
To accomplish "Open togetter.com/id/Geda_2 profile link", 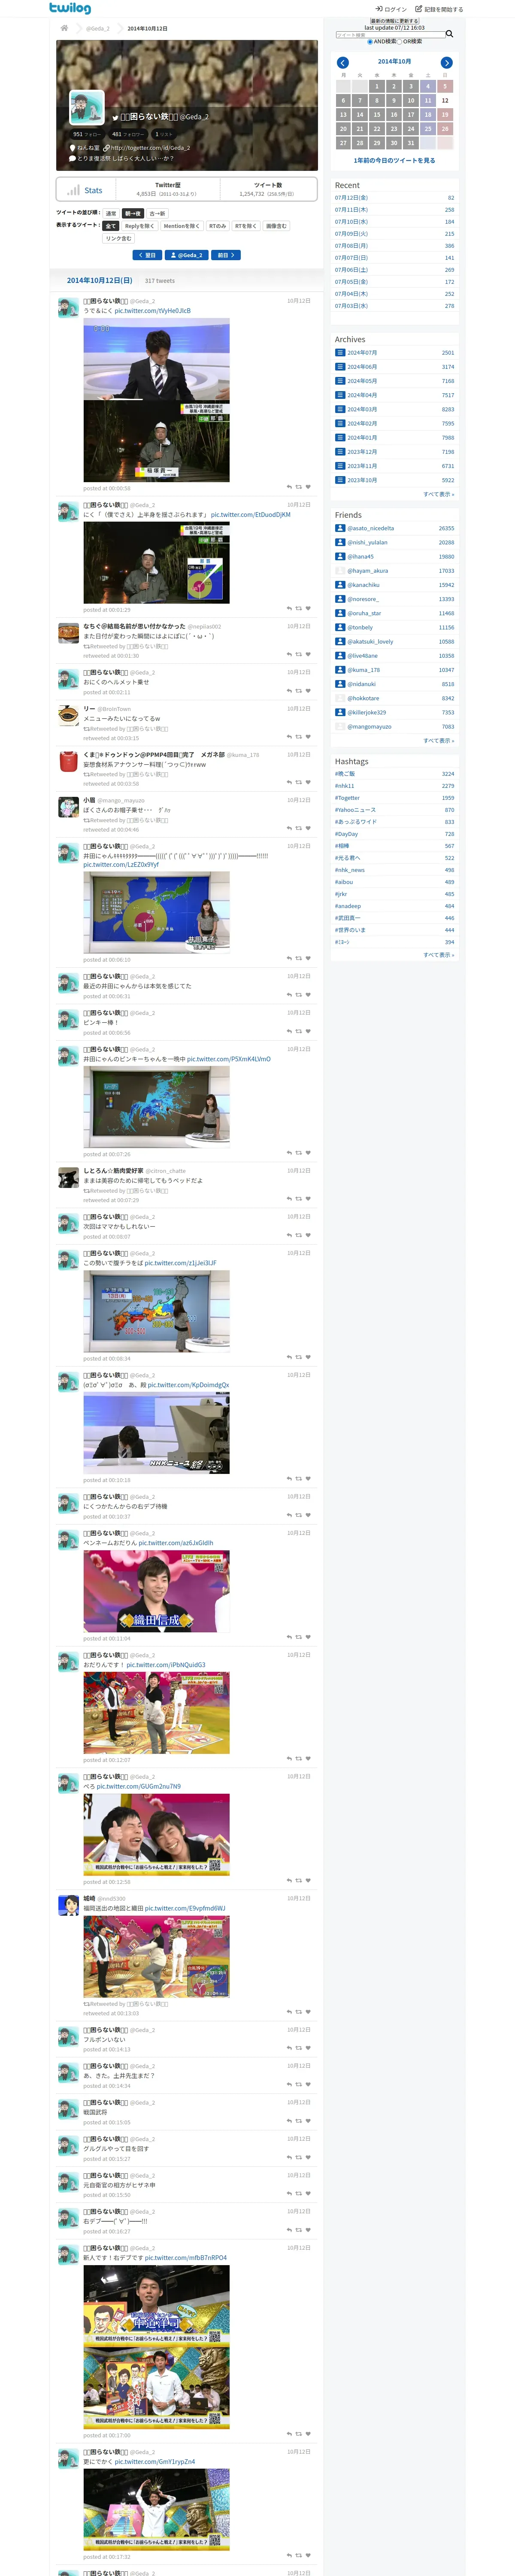I will click(150, 148).
